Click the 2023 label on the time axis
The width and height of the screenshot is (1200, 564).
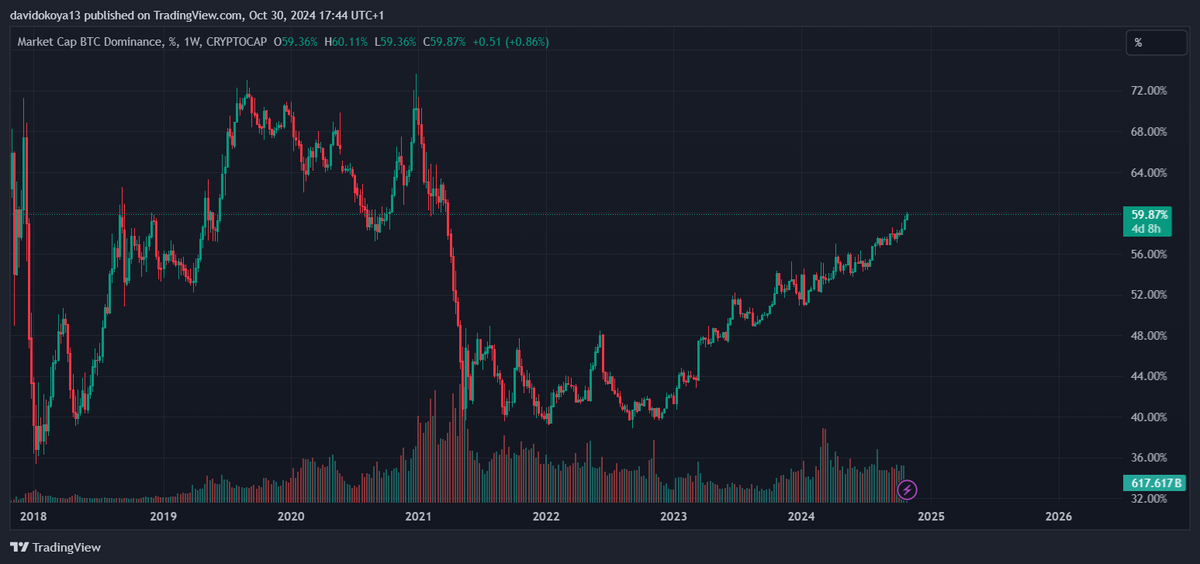(674, 516)
